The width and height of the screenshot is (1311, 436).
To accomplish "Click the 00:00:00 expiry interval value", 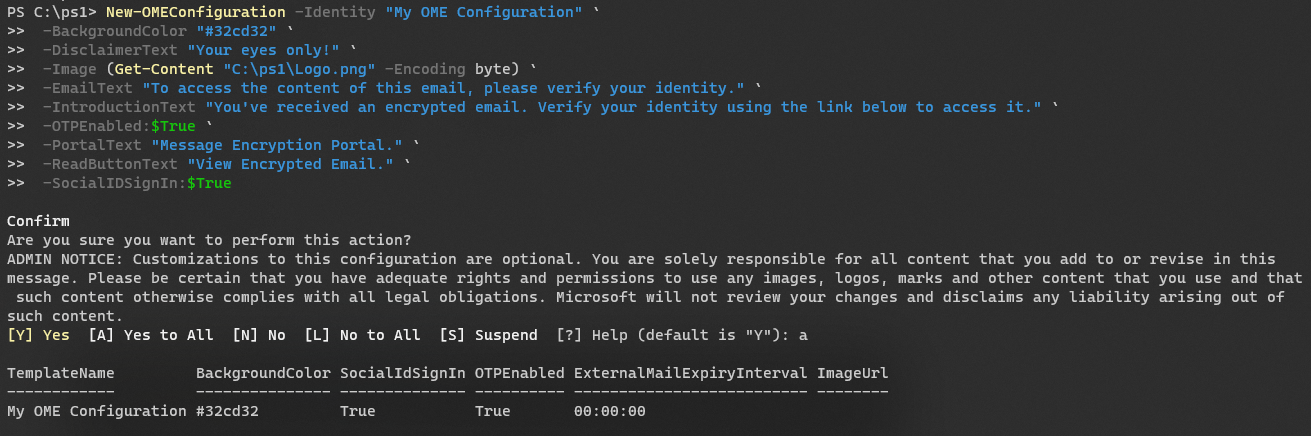I will (x=610, y=411).
